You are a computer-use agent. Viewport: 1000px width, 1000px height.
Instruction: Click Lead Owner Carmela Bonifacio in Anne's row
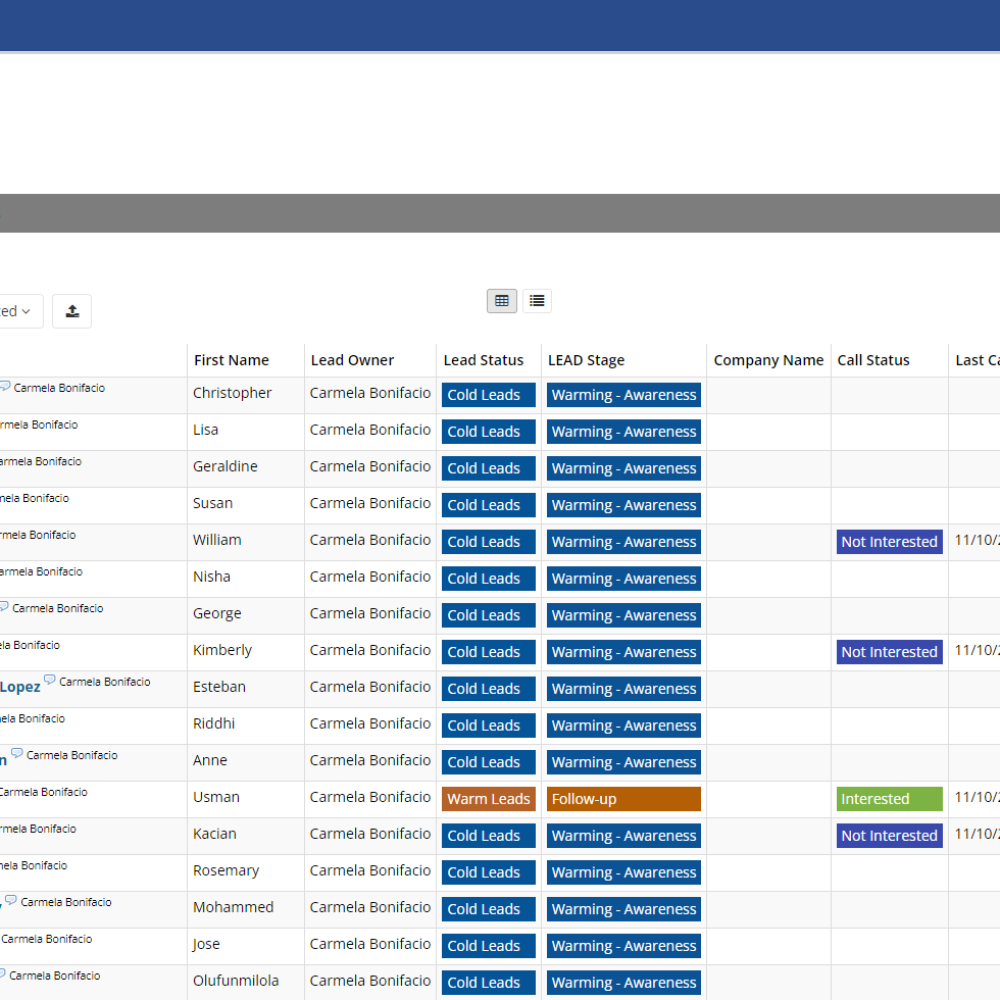point(370,760)
